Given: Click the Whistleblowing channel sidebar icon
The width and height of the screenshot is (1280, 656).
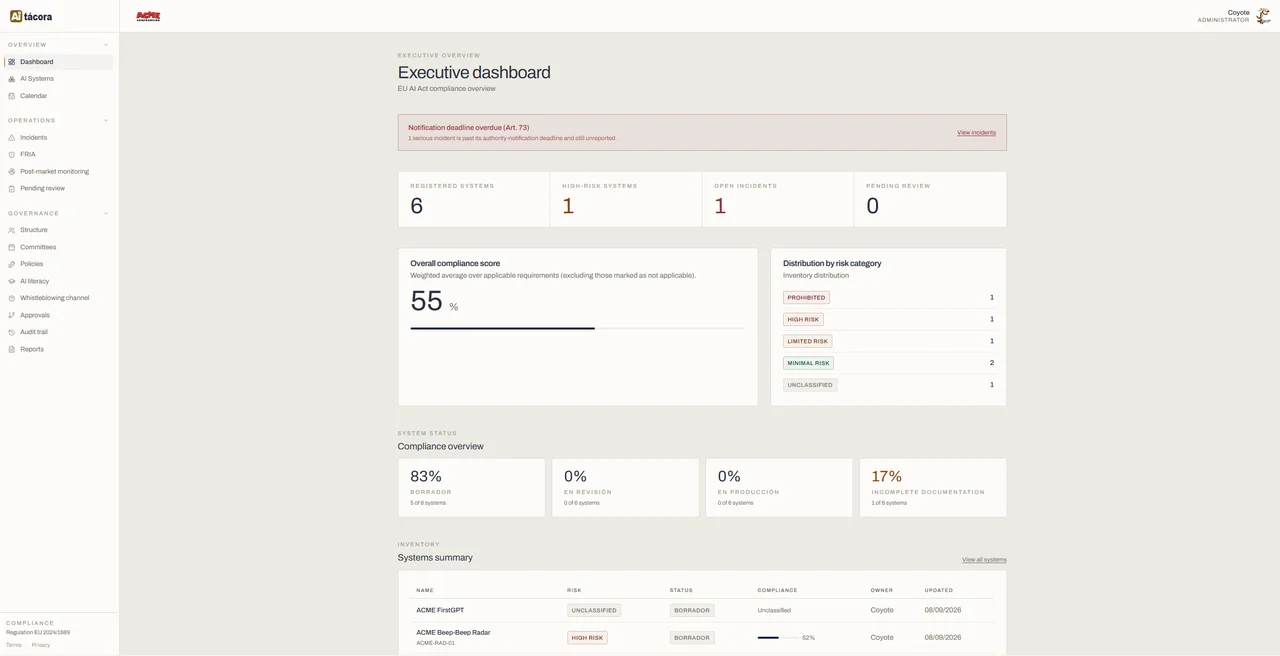Looking at the screenshot, I should (x=12, y=298).
